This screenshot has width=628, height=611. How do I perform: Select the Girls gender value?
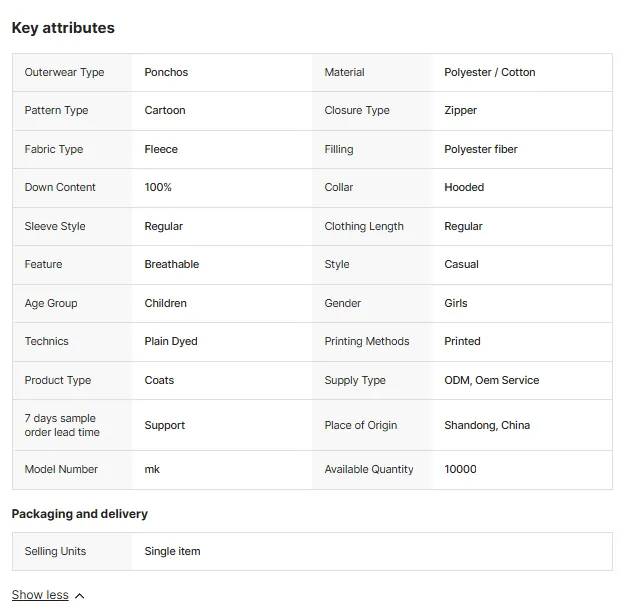456,303
